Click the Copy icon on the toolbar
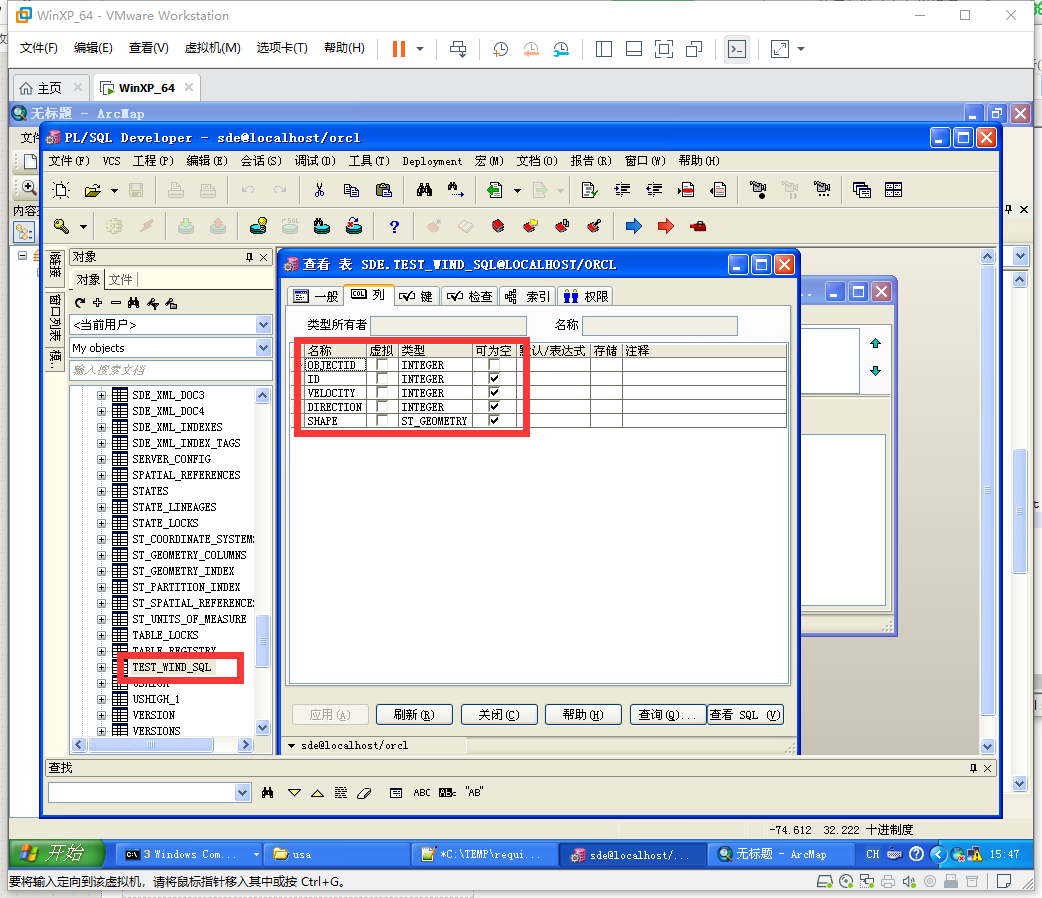Viewport: 1042px width, 898px height. pyautogui.click(x=350, y=190)
